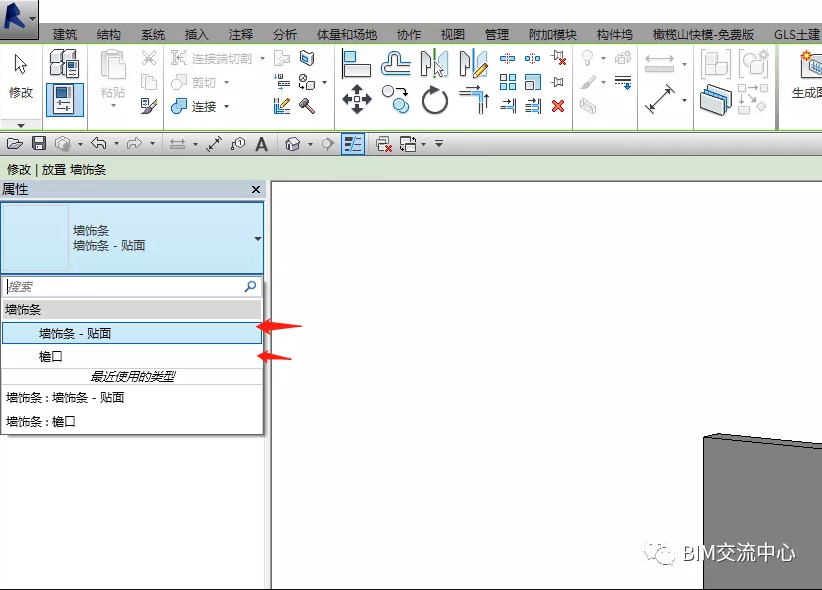The image size is (822, 590).
Task: Click Close Hidden Windows icon
Action: [384, 144]
